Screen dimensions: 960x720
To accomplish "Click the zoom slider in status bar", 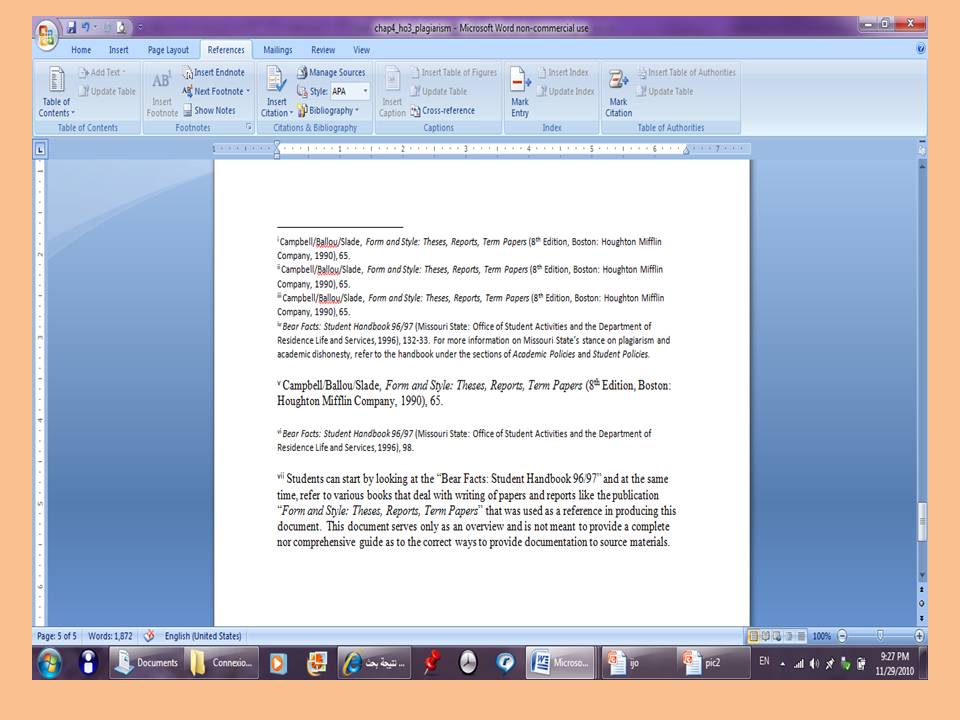I will click(x=880, y=636).
